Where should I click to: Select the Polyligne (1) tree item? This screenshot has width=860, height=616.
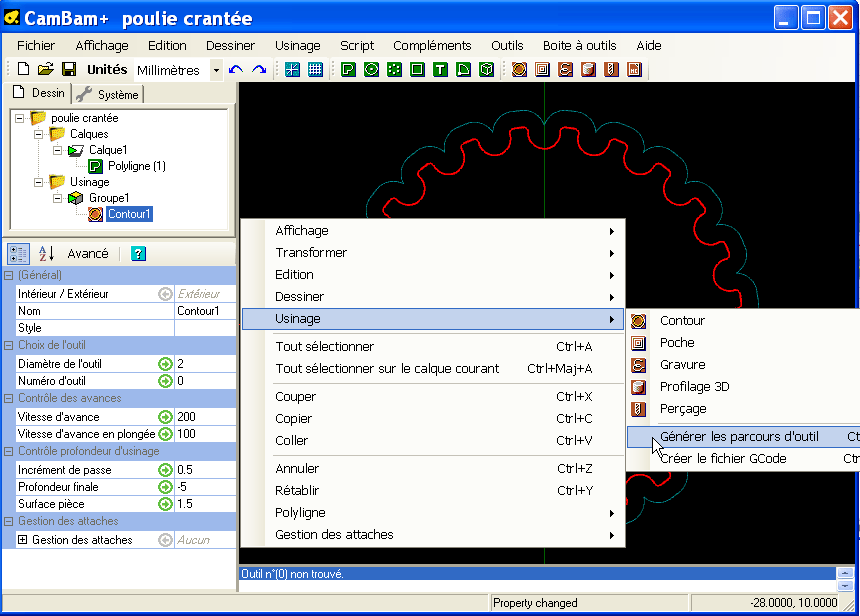click(x=137, y=166)
